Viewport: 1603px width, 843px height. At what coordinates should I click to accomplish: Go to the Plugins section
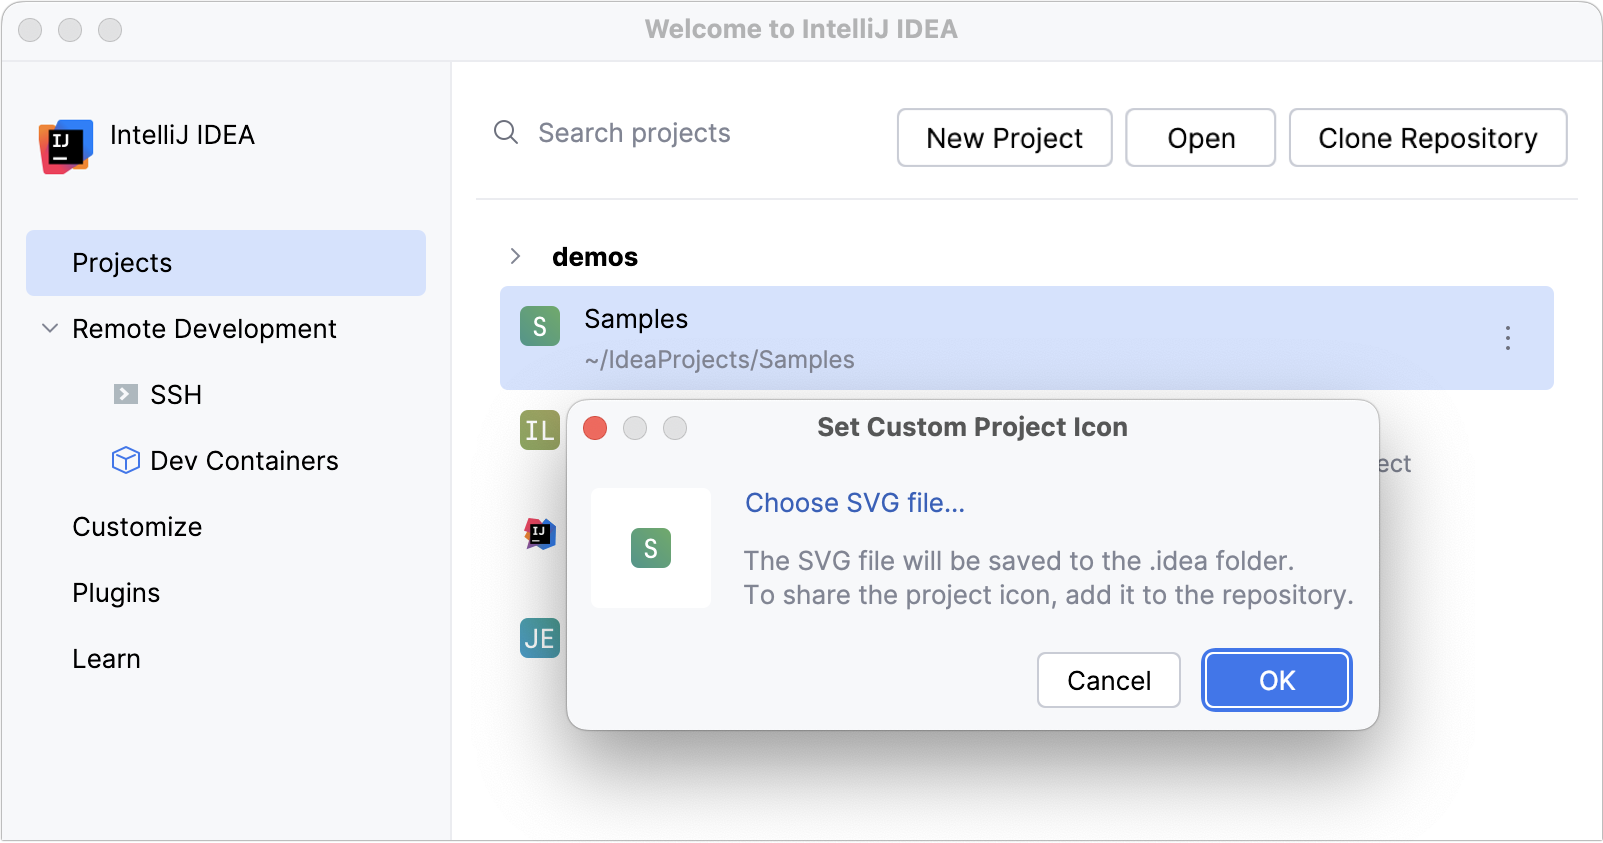116,593
